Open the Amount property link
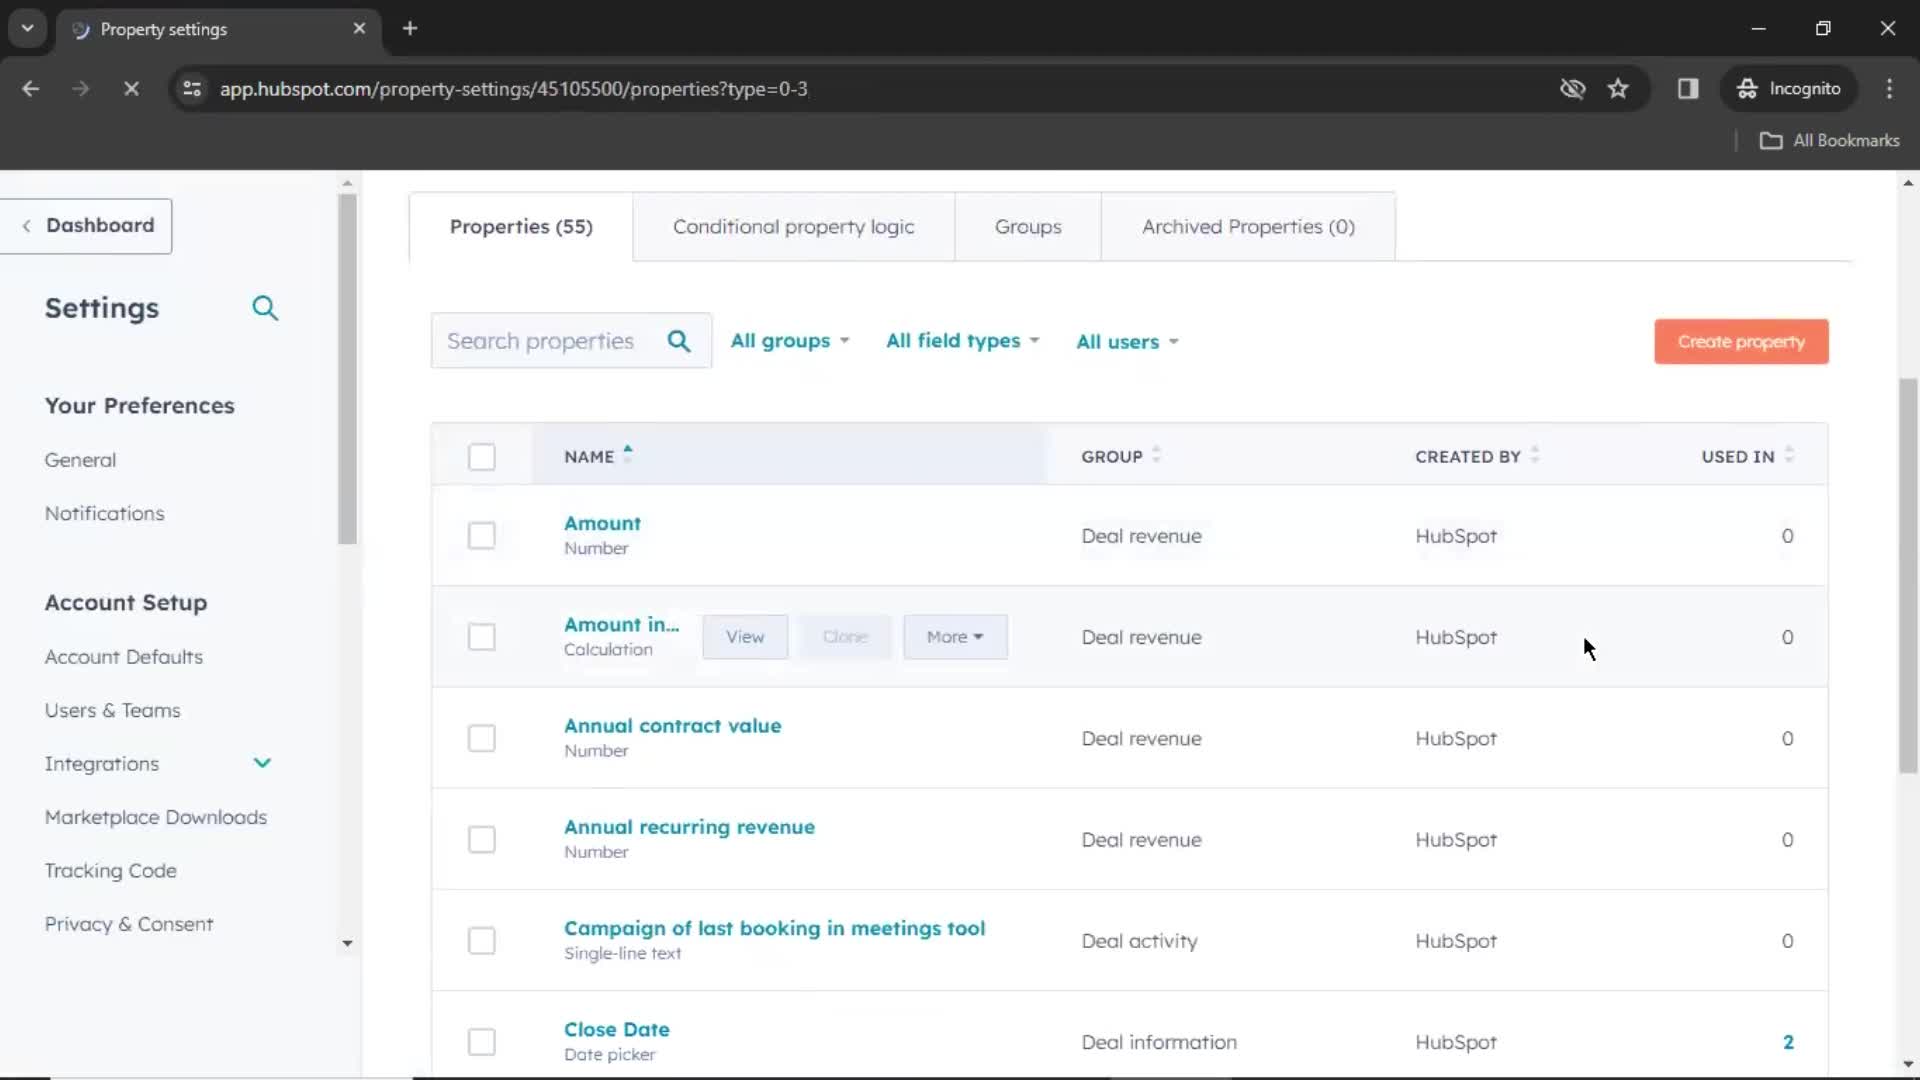Image resolution: width=1920 pixels, height=1080 pixels. pos(602,524)
